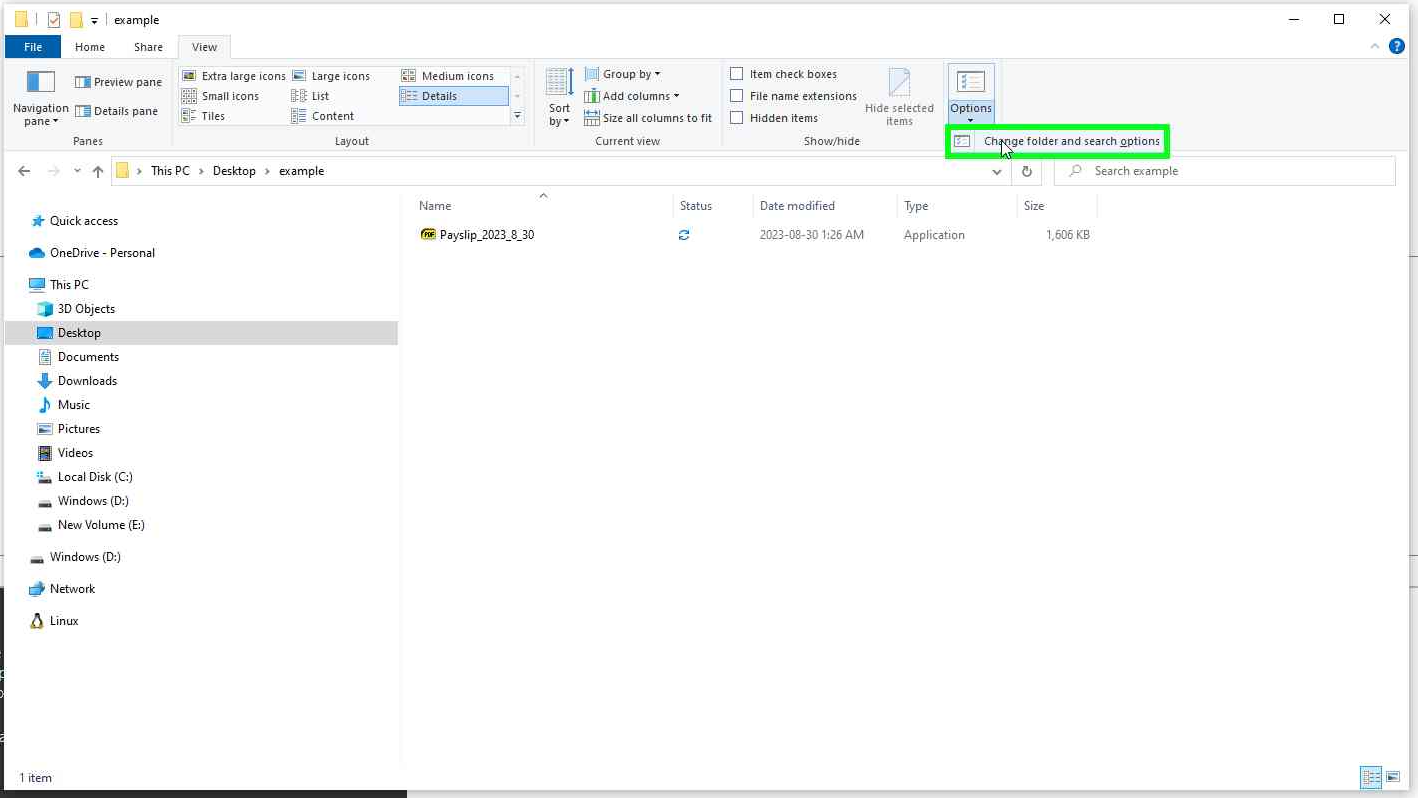The width and height of the screenshot is (1418, 798).
Task: Go up one folder level
Action: point(98,171)
